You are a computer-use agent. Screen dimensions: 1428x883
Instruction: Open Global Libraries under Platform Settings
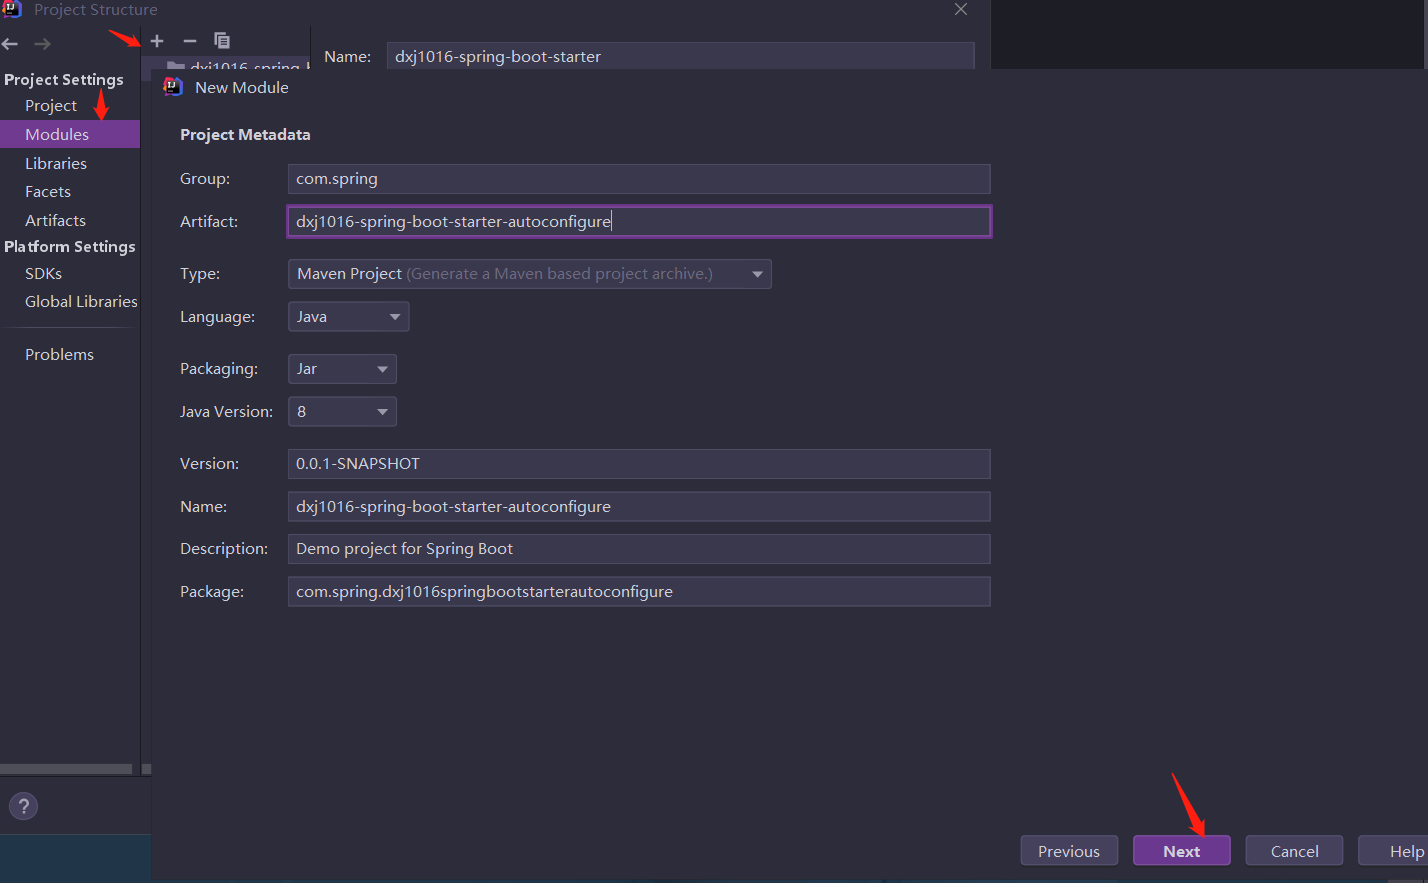81,301
